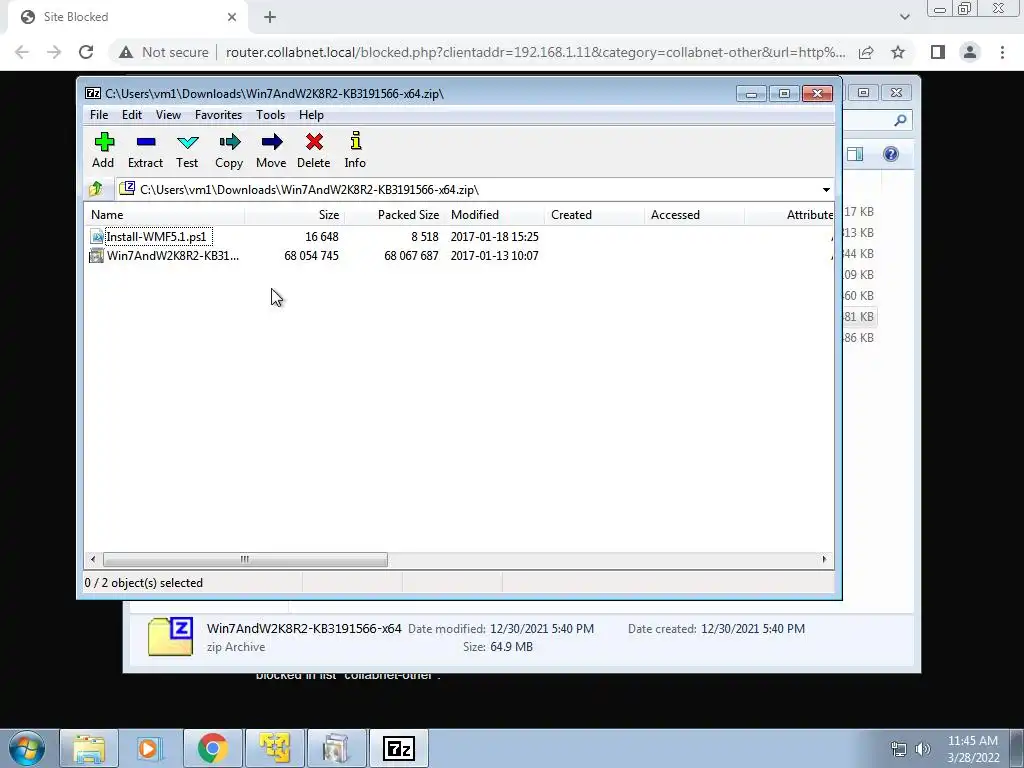Screen dimensions: 1024x768
Task: Reload the Chrome page
Action: (x=86, y=52)
